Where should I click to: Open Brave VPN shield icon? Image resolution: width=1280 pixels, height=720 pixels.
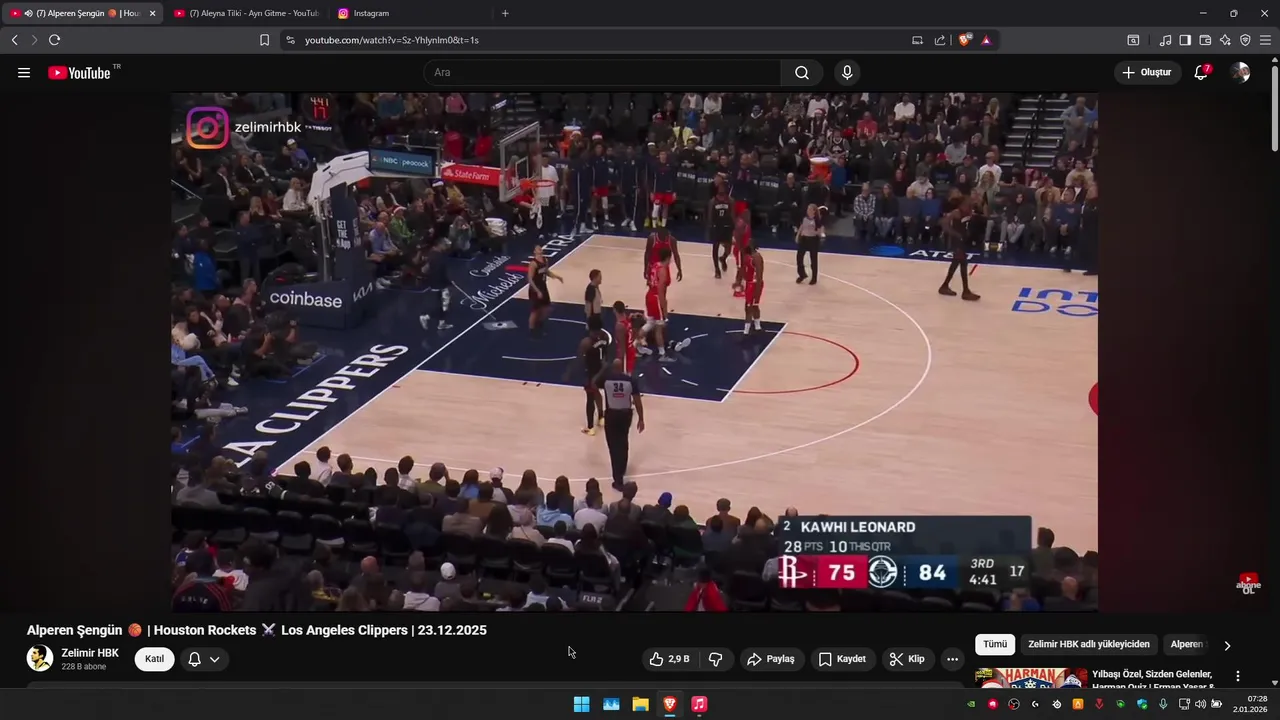[1245, 40]
